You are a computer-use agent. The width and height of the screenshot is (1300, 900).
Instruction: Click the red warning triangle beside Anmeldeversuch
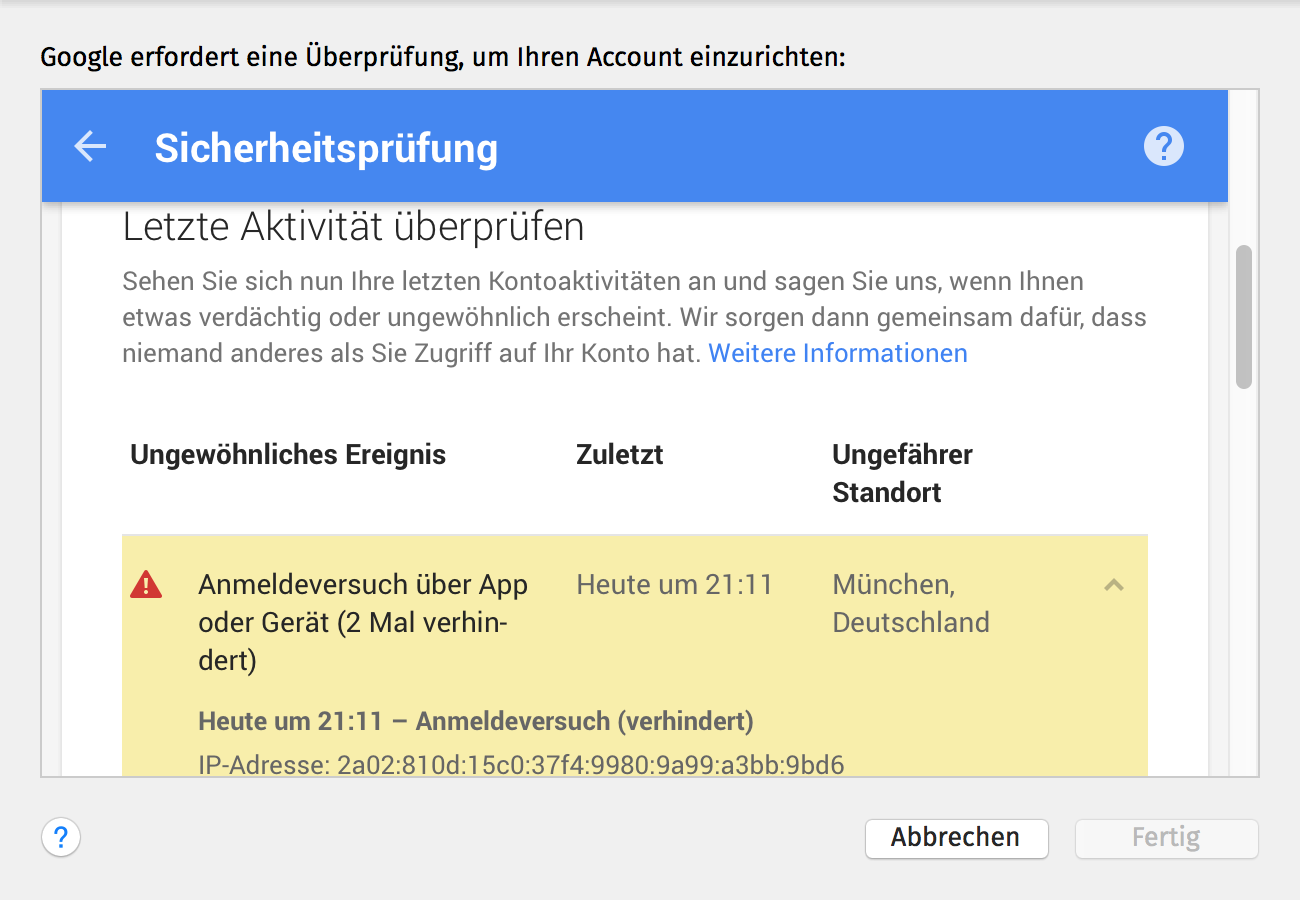click(146, 584)
